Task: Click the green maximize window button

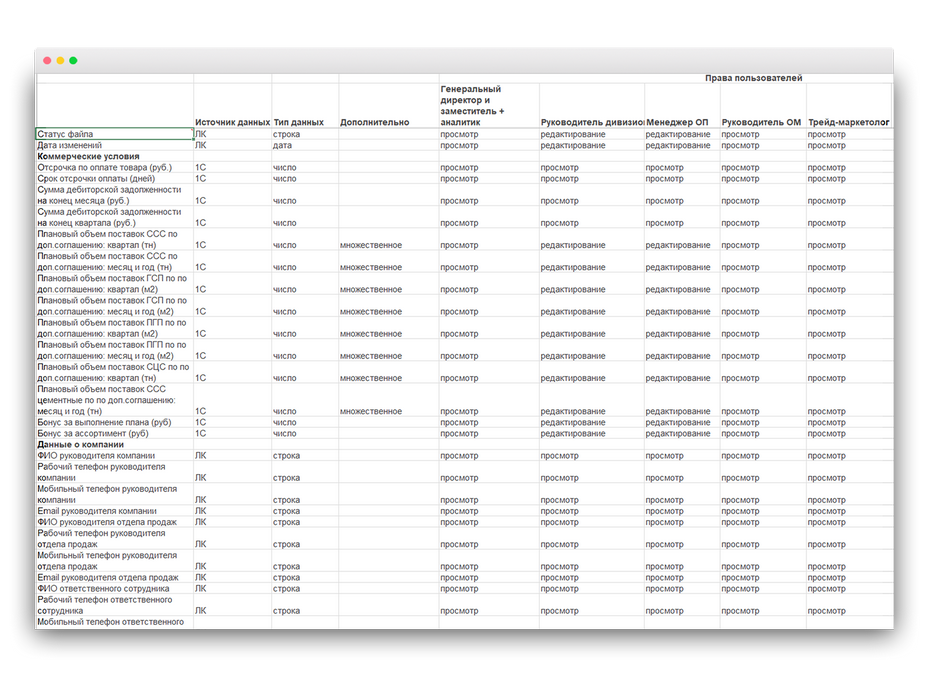Action: (x=73, y=61)
